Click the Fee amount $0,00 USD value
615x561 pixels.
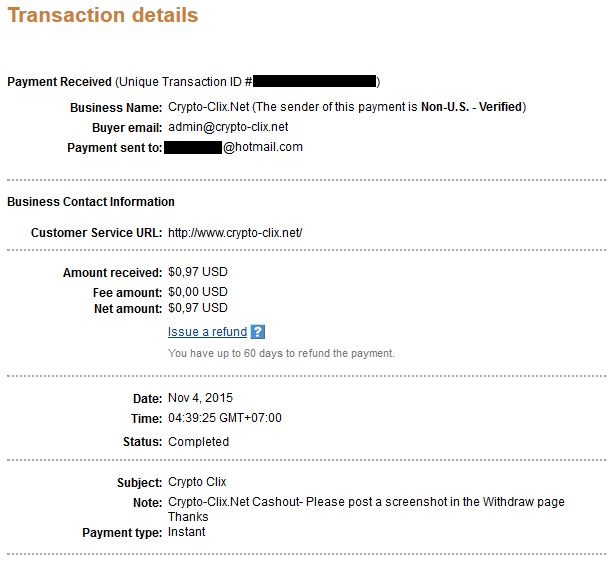pyautogui.click(x=198, y=292)
